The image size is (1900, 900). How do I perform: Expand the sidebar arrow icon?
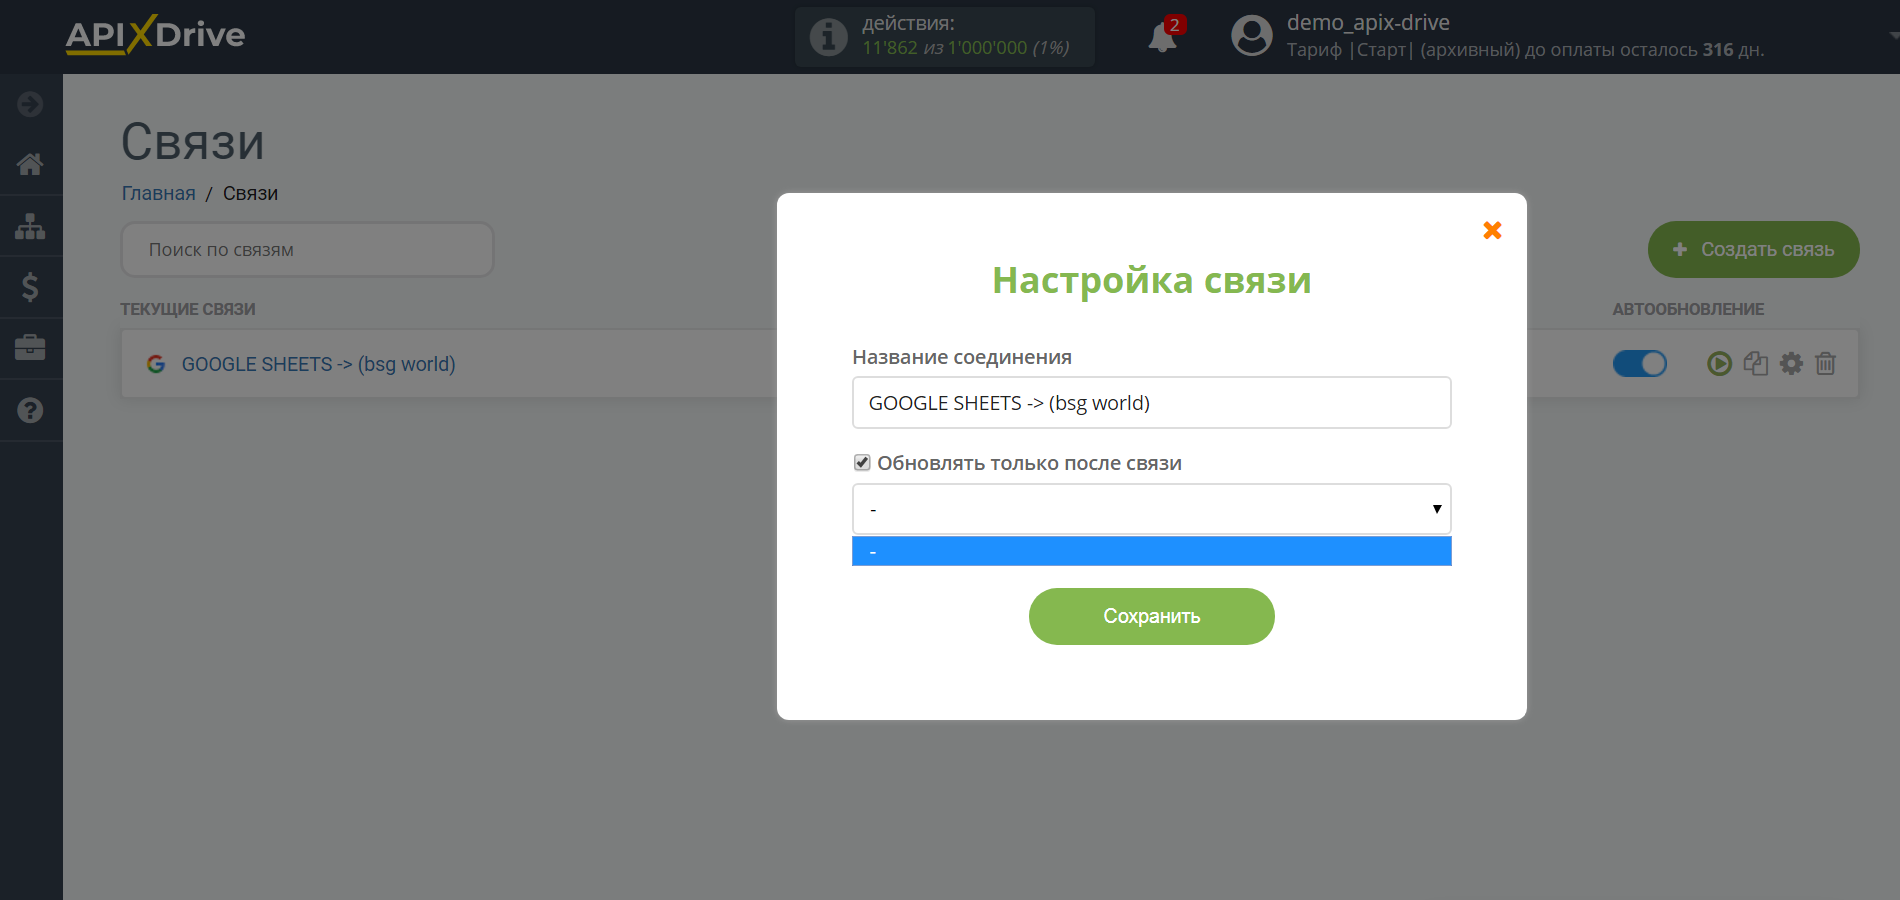click(30, 104)
